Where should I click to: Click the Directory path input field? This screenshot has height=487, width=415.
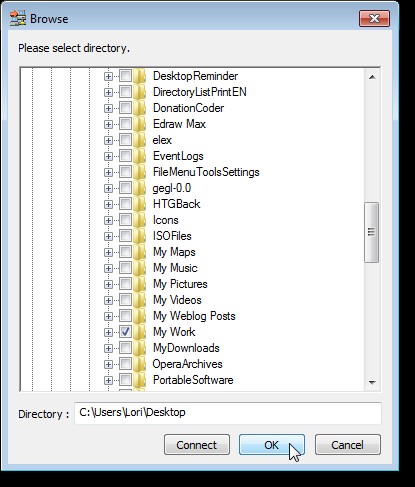(228, 413)
